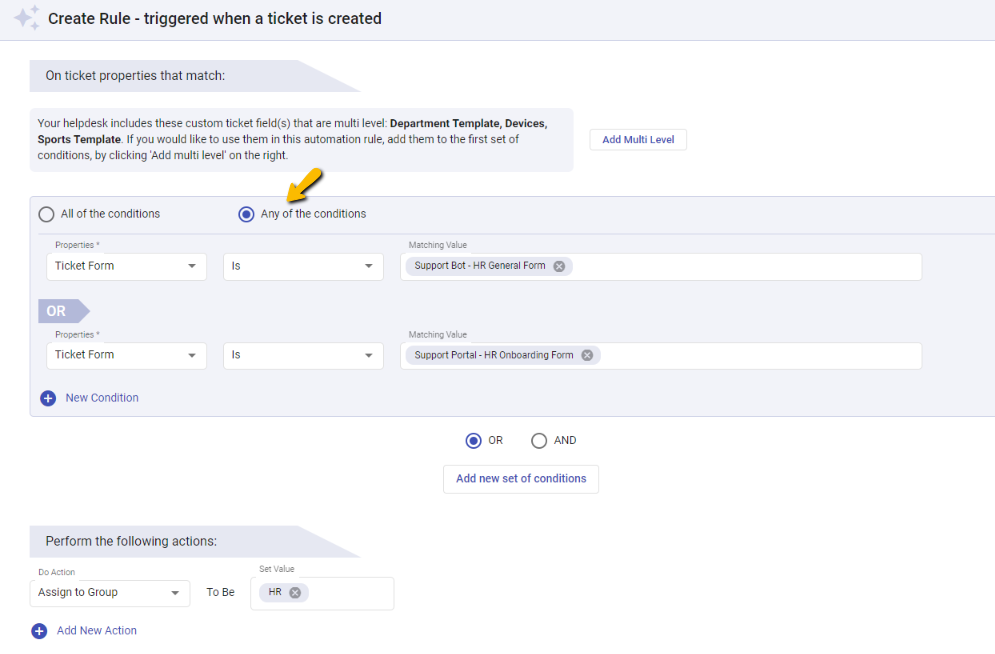
Task: Click the New Condition link
Action: pos(102,398)
